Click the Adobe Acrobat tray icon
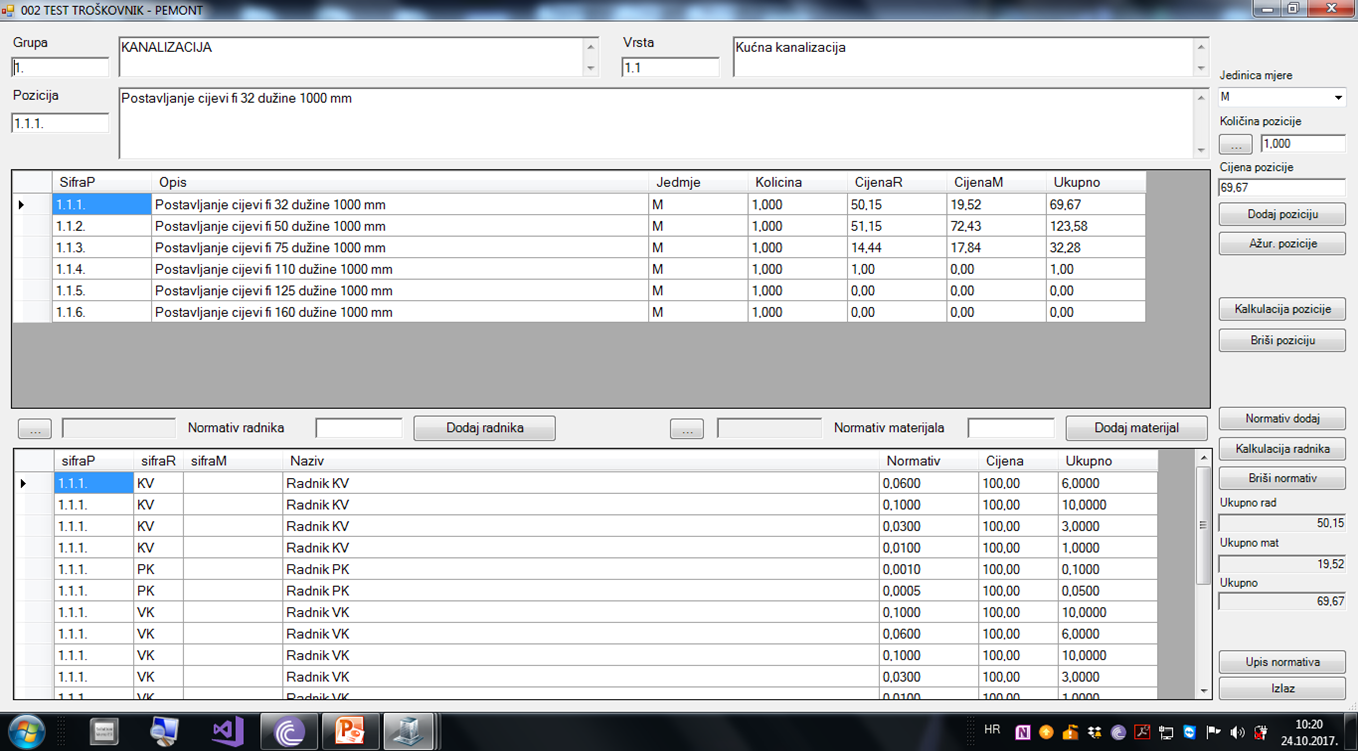The width and height of the screenshot is (1358, 751). (1142, 732)
